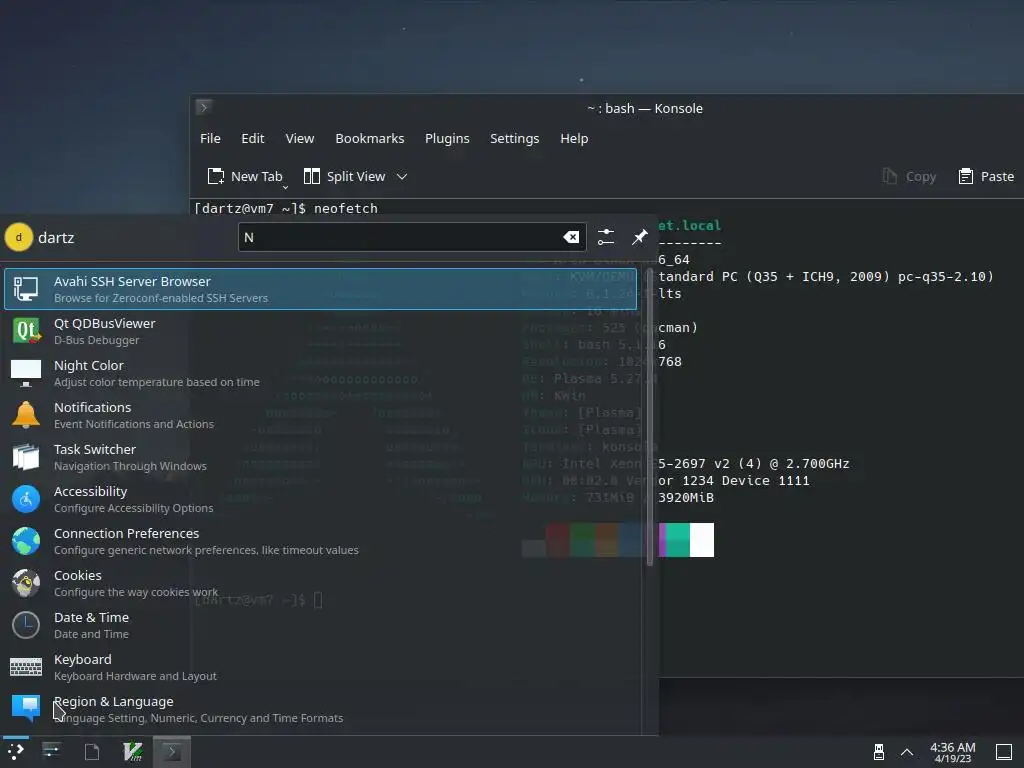The height and width of the screenshot is (768, 1024).
Task: Open the View menu in Konsole
Action: coord(300,138)
